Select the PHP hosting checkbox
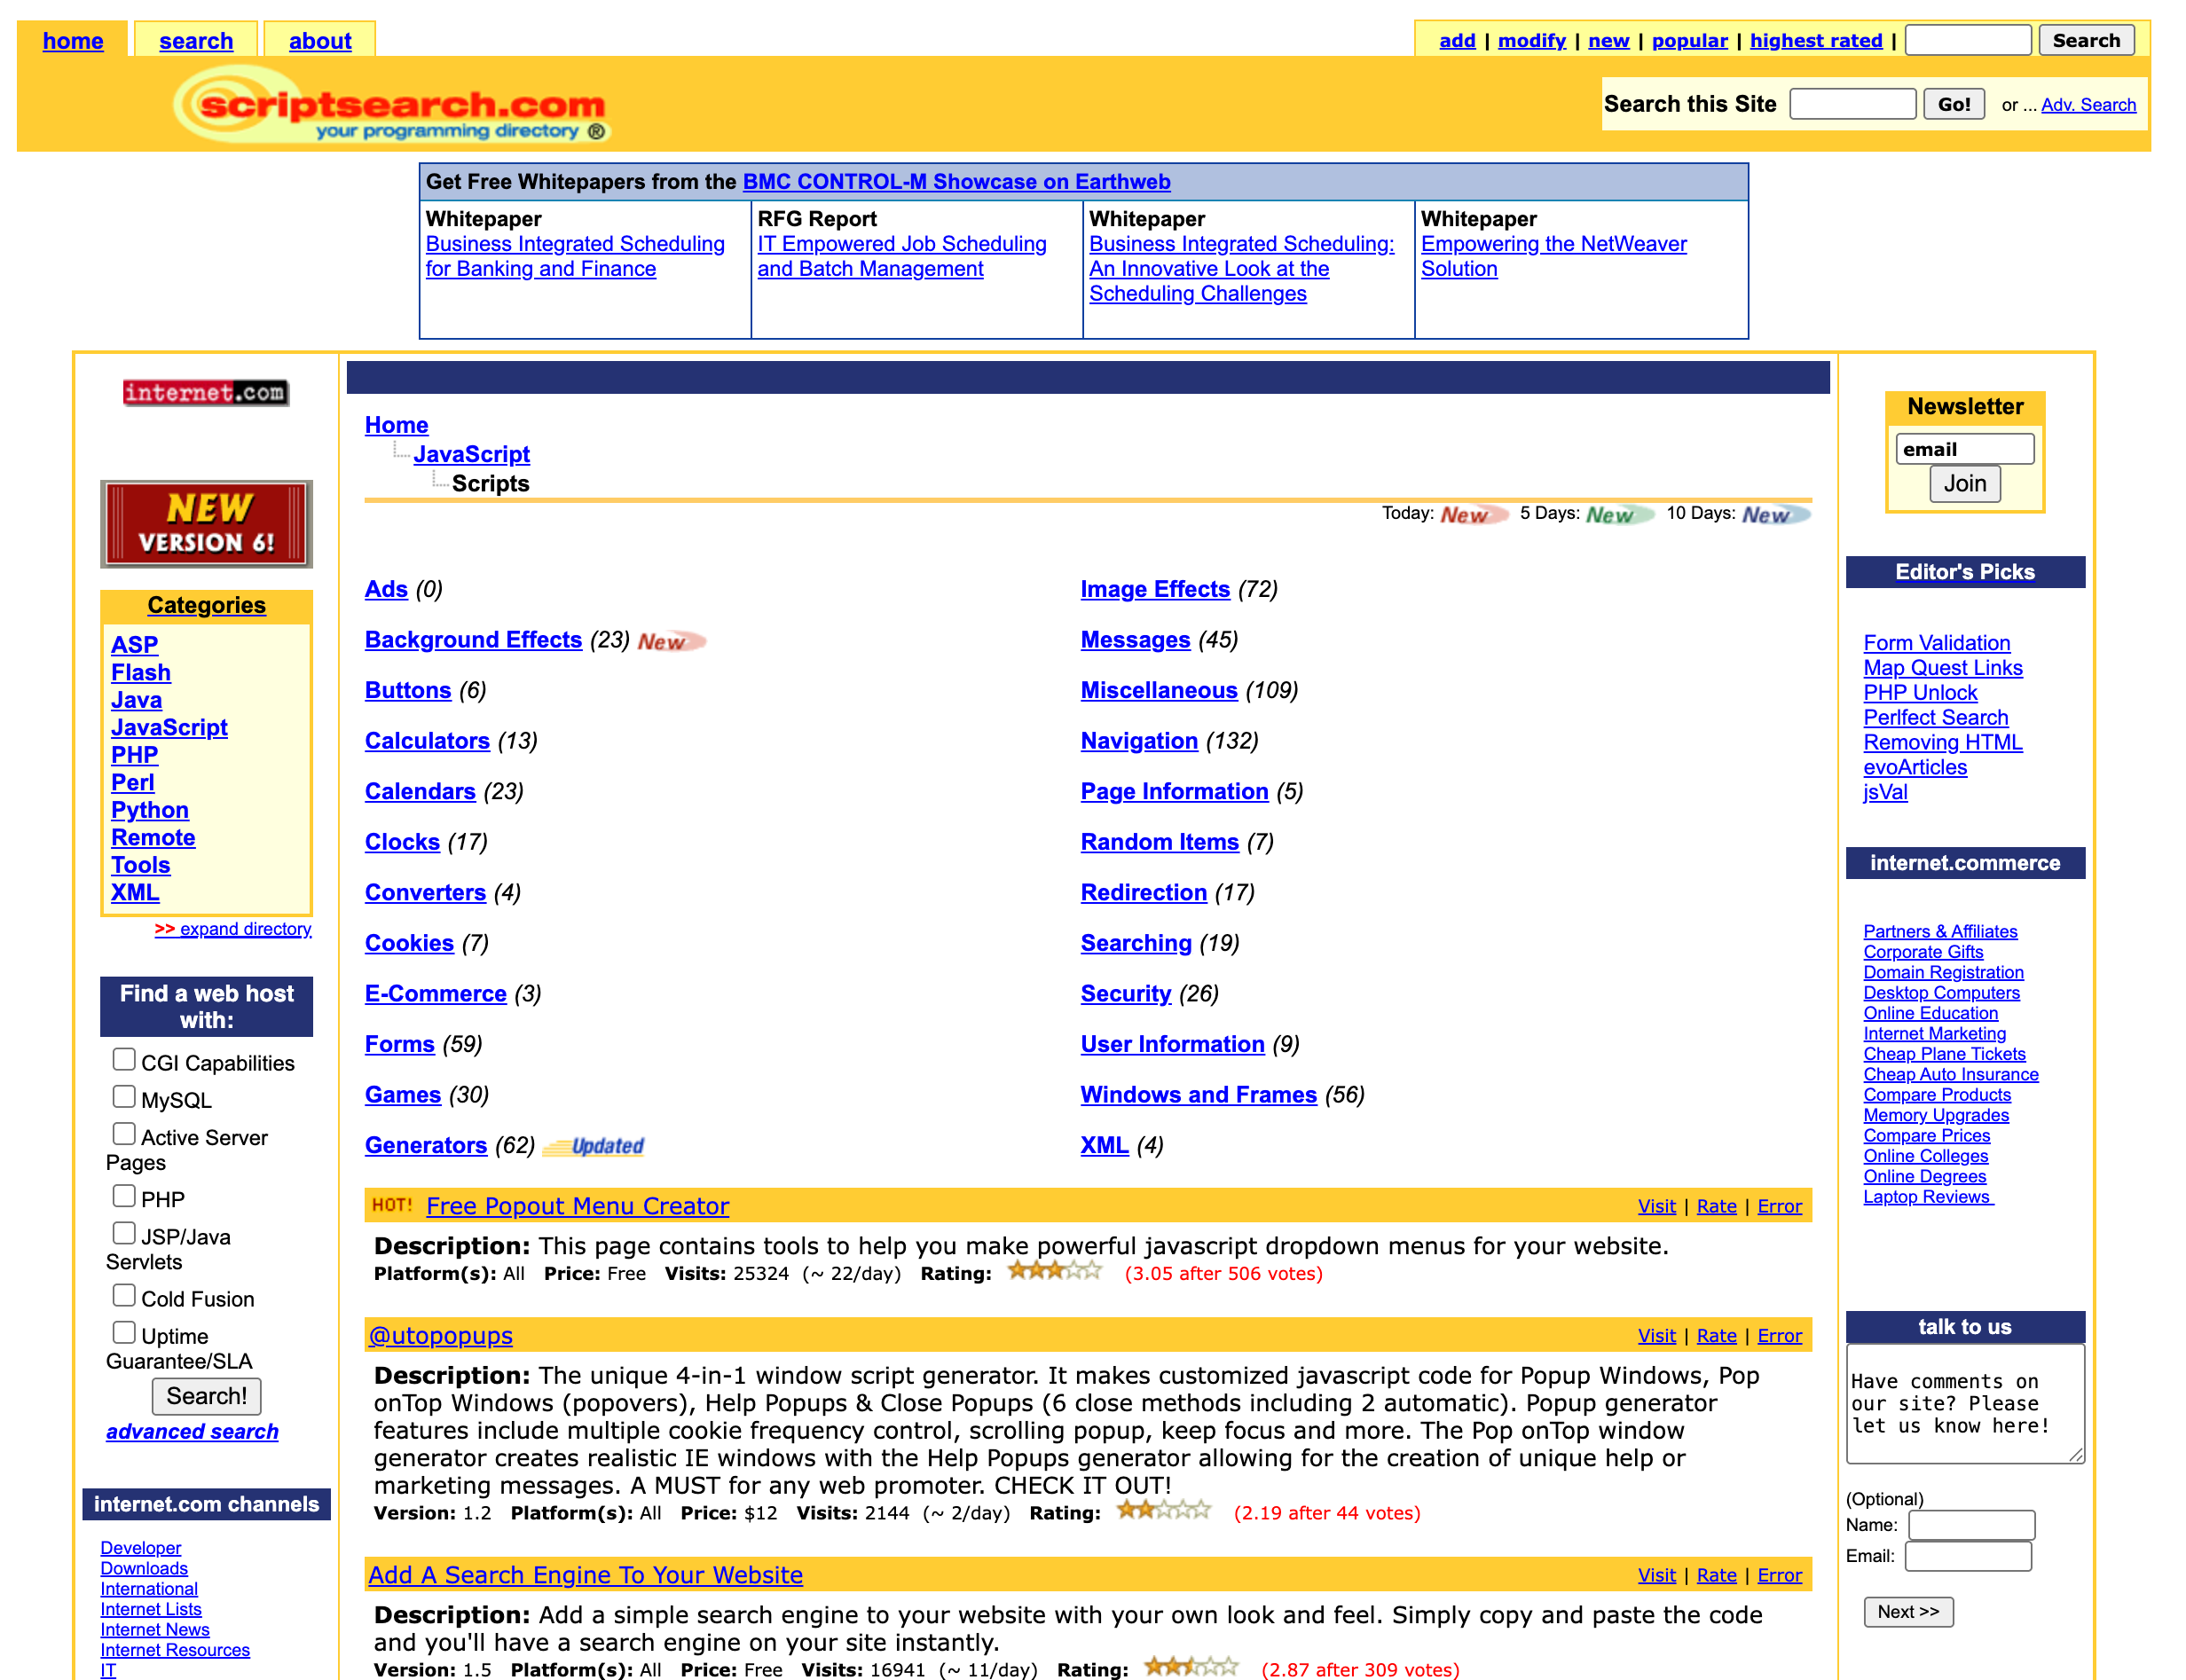The image size is (2186, 1680). tap(124, 1196)
